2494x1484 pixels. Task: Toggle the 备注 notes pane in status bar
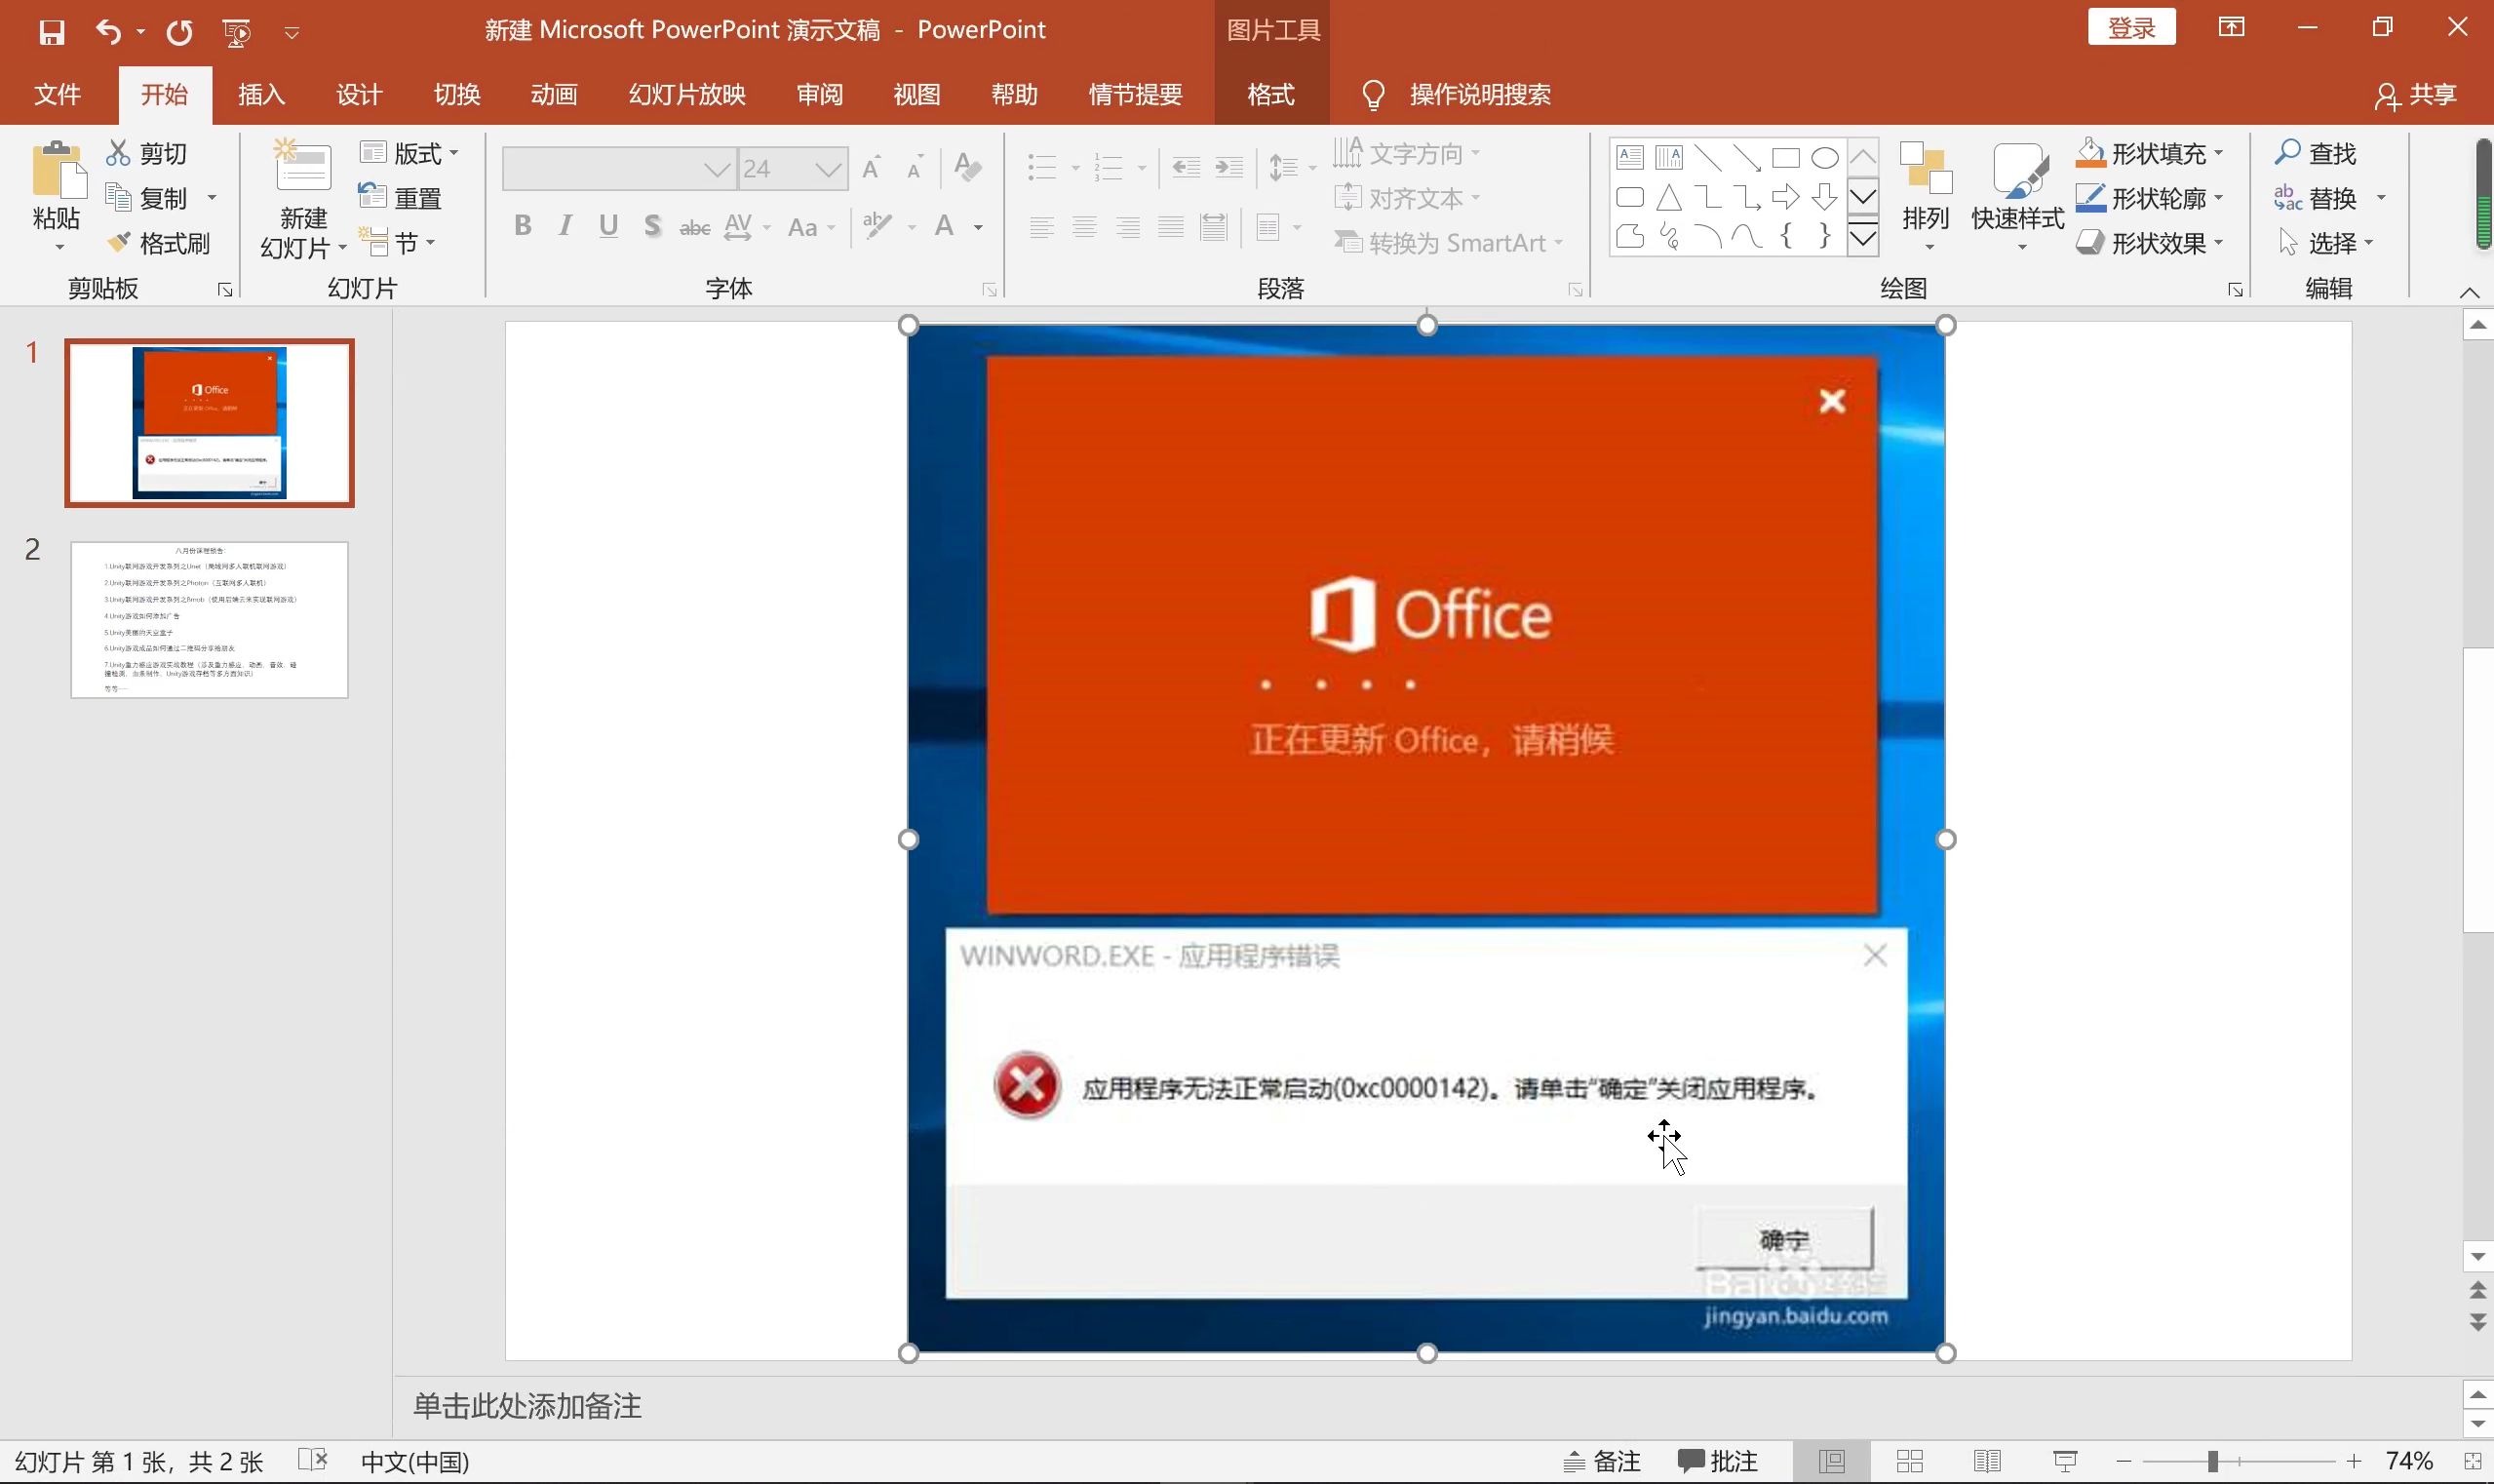[x=1602, y=1462]
